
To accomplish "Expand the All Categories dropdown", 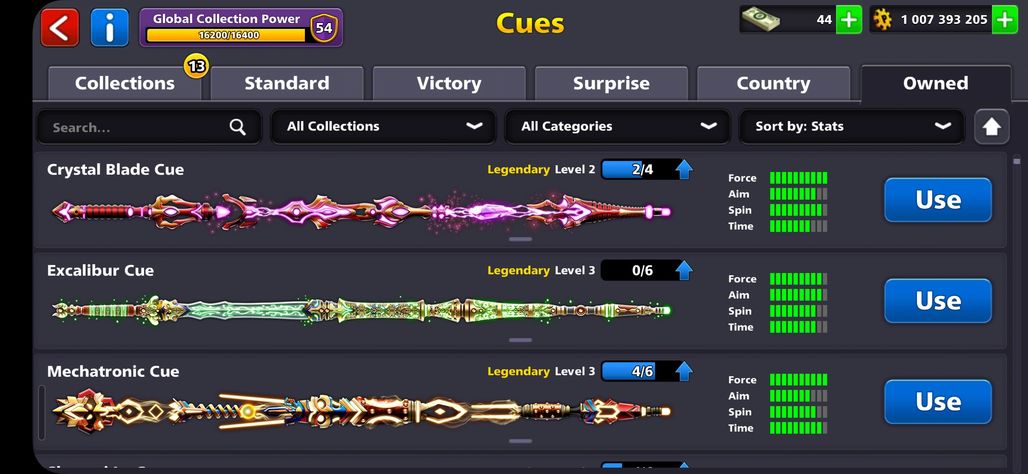I will click(x=617, y=127).
